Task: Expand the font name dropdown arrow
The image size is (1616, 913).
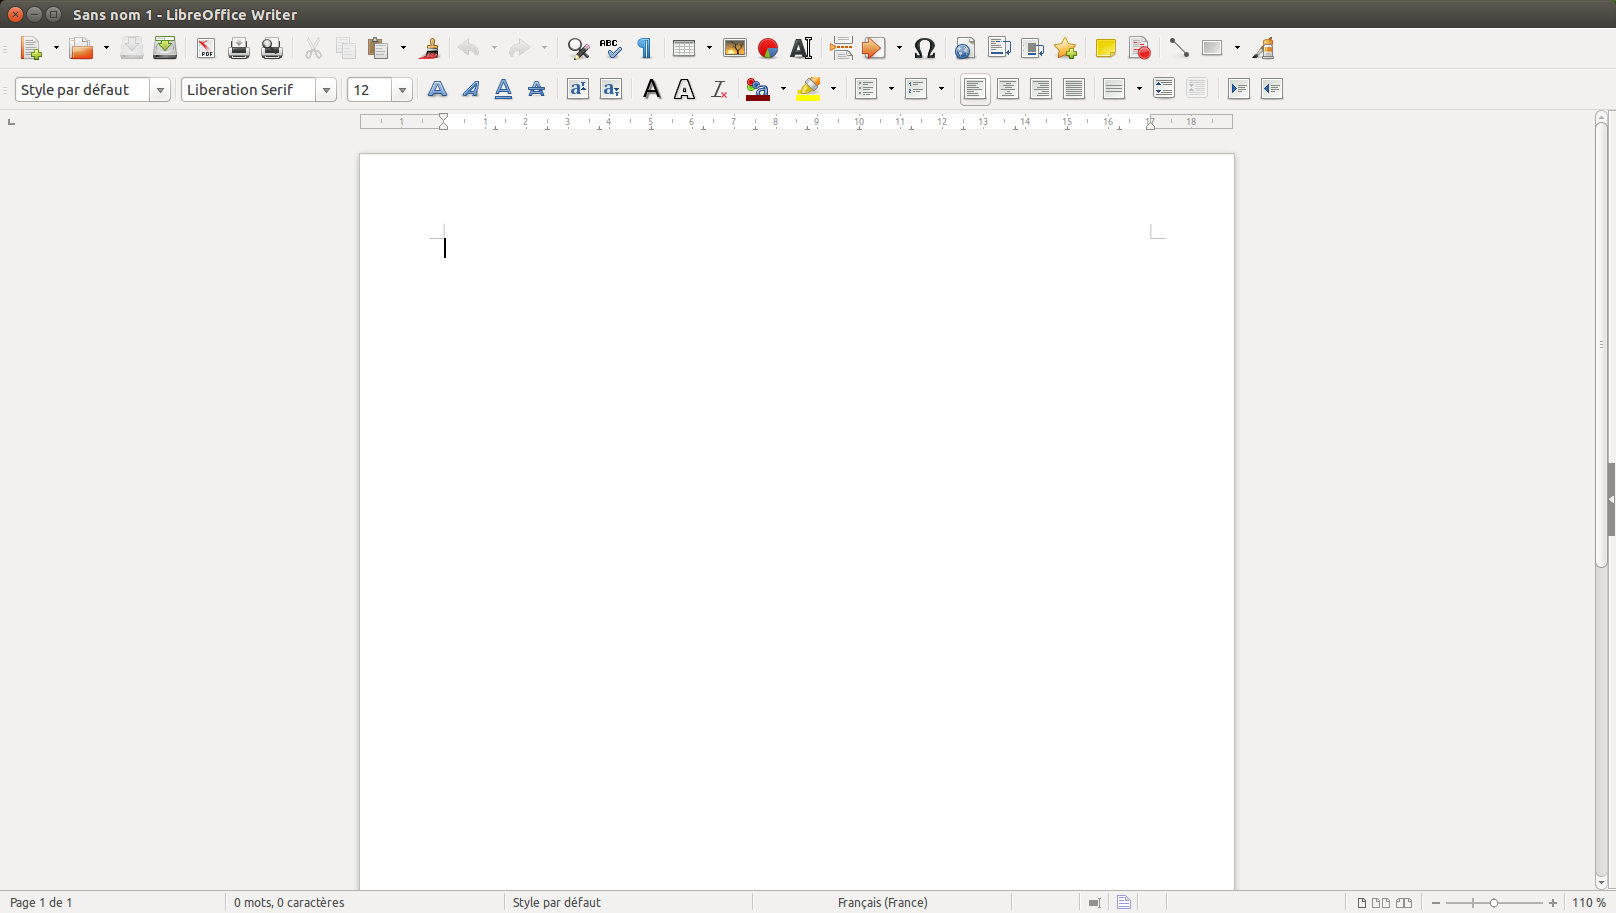Action: [x=326, y=90]
